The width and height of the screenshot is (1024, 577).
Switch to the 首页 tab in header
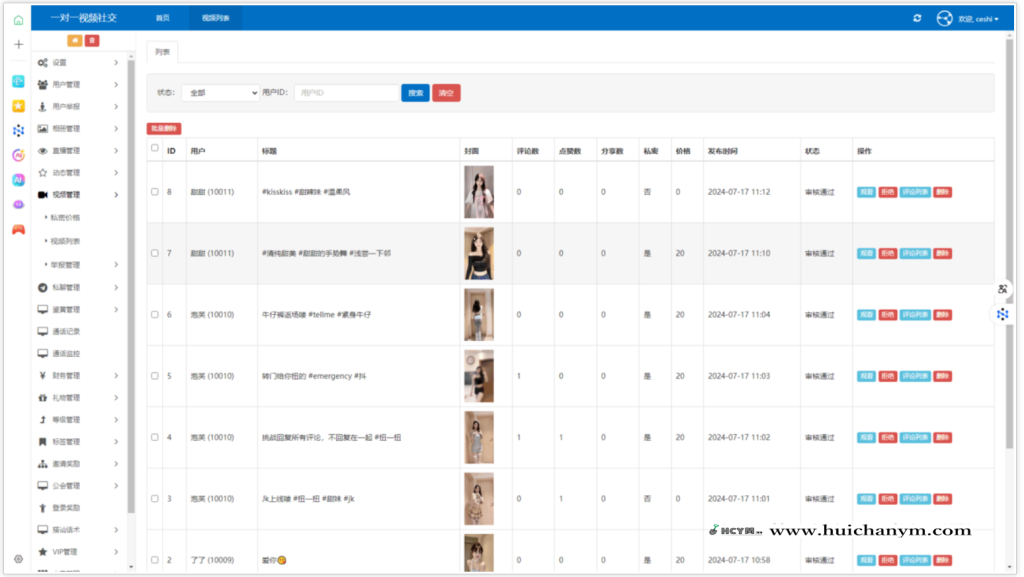pos(163,18)
